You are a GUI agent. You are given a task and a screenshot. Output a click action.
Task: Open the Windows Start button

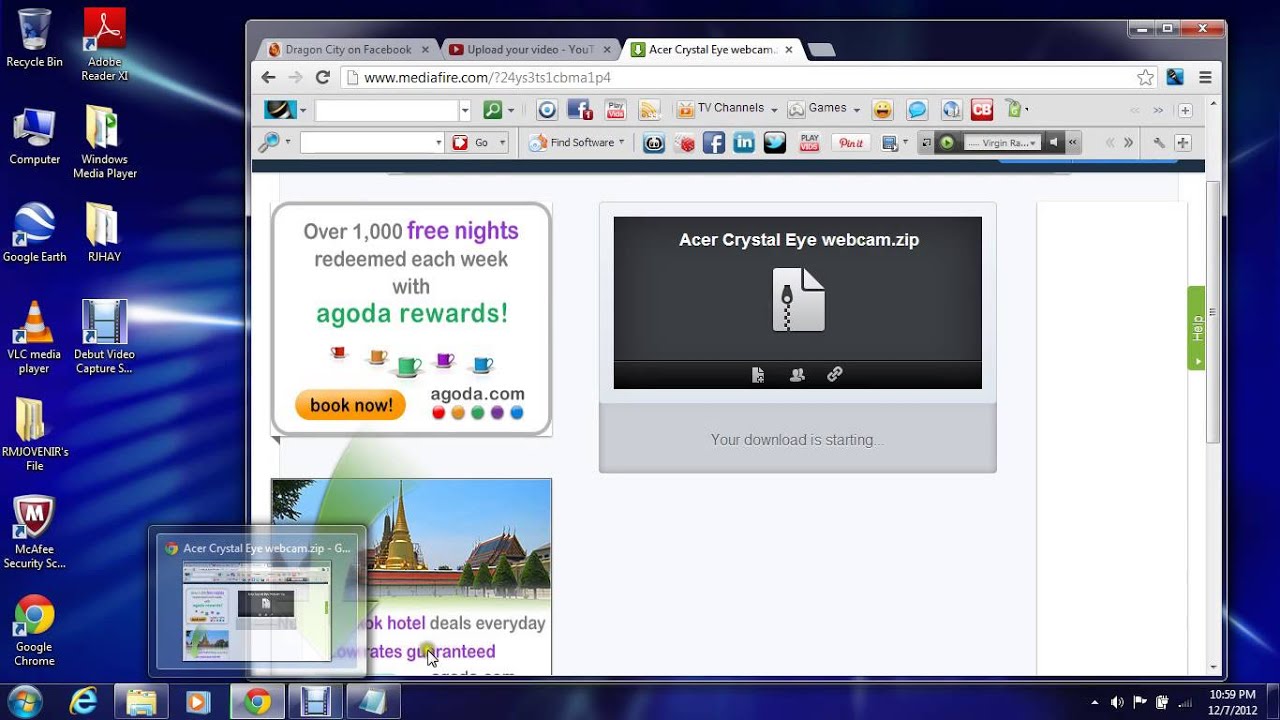point(23,701)
